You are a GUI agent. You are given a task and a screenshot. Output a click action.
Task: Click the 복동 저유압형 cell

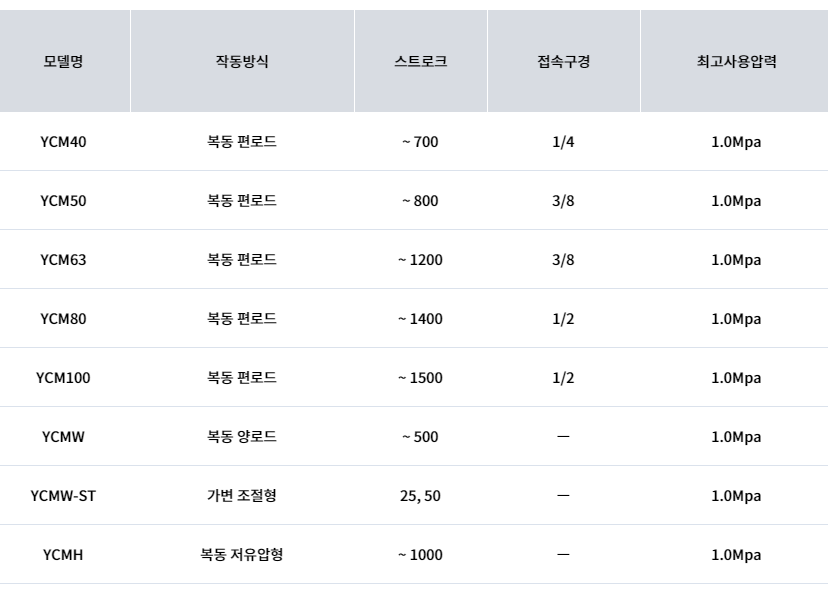pyautogui.click(x=242, y=555)
